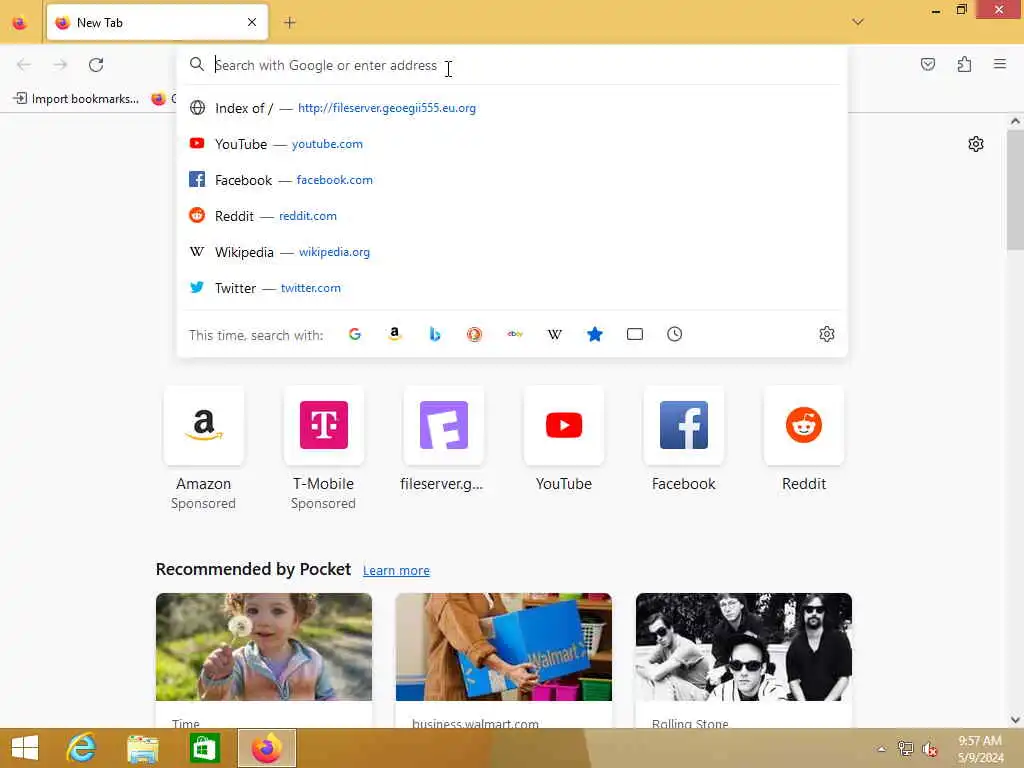
Task: Open the Windows Start button
Action: coord(25,748)
